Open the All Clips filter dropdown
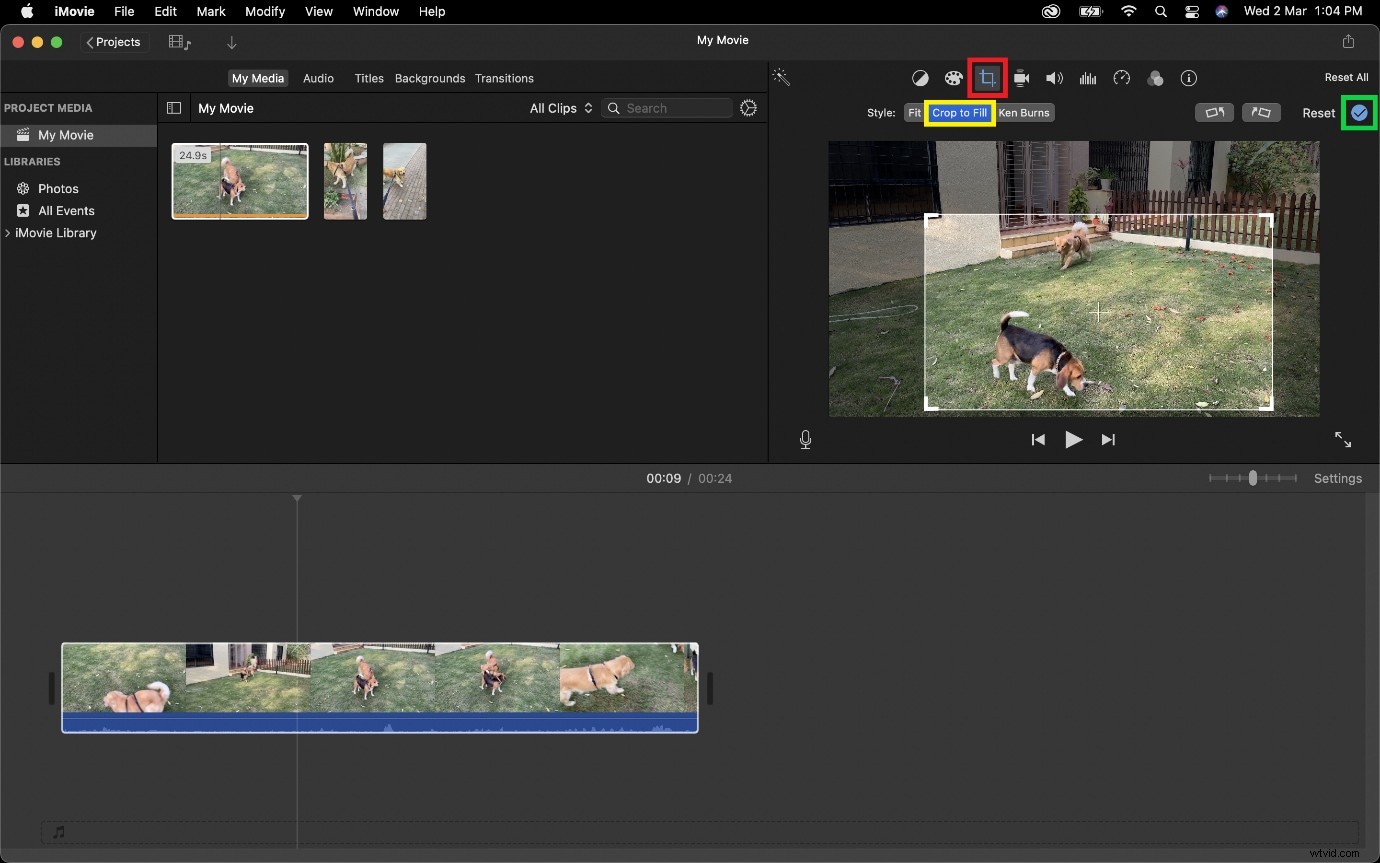This screenshot has height=863, width=1380. pyautogui.click(x=560, y=108)
